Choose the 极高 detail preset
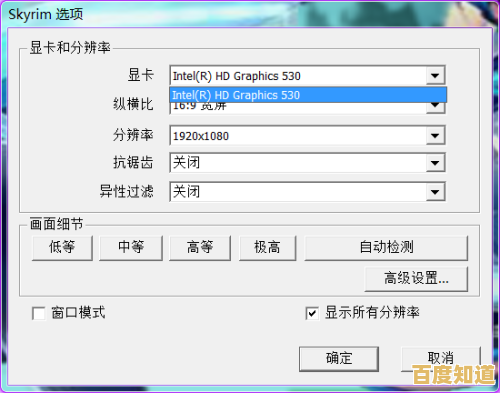The image size is (500, 393). point(267,248)
